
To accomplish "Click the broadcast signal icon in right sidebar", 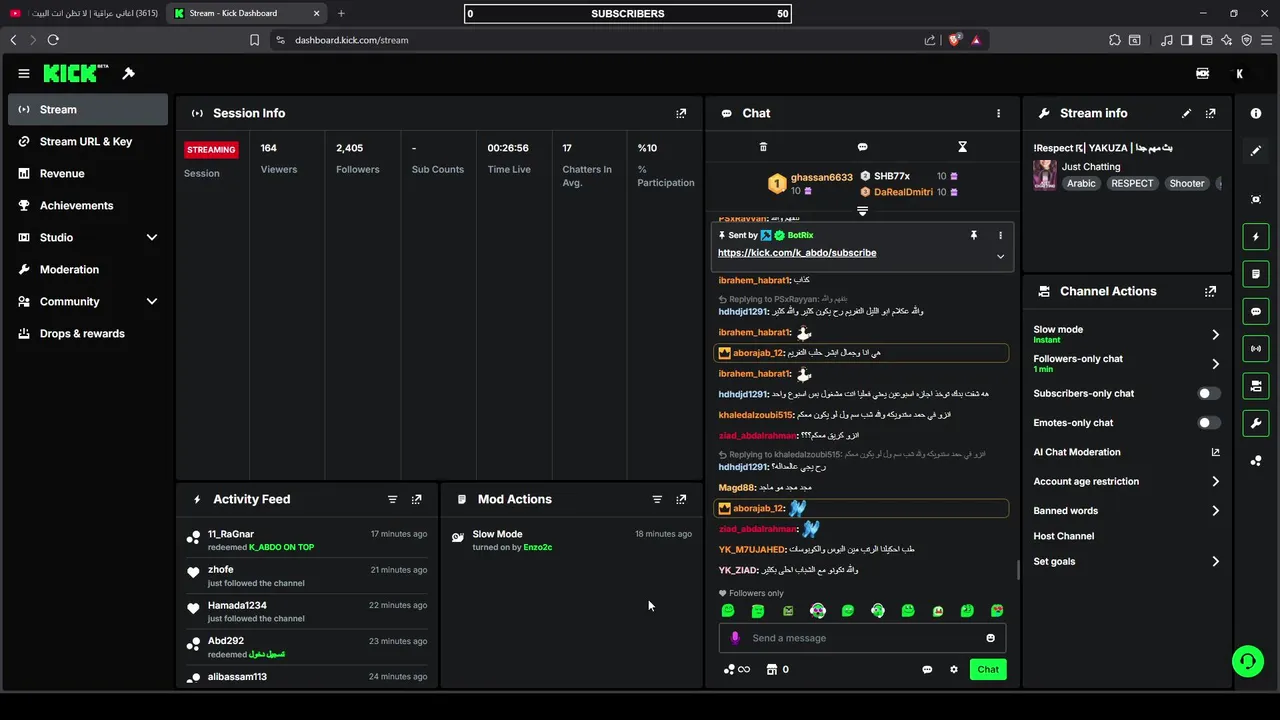I will coord(1256,348).
